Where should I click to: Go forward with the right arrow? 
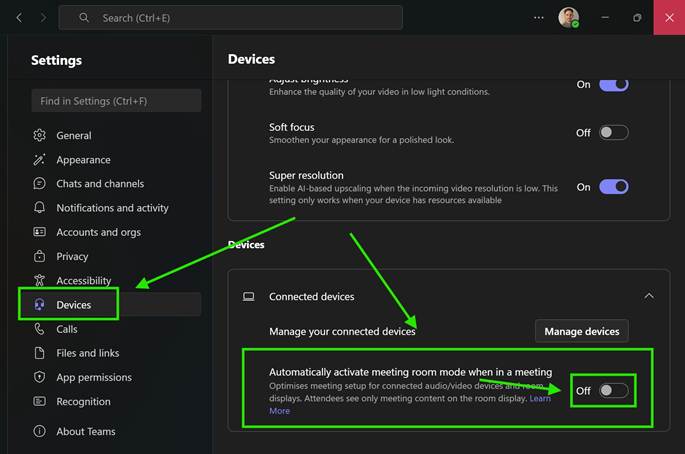click(x=43, y=17)
